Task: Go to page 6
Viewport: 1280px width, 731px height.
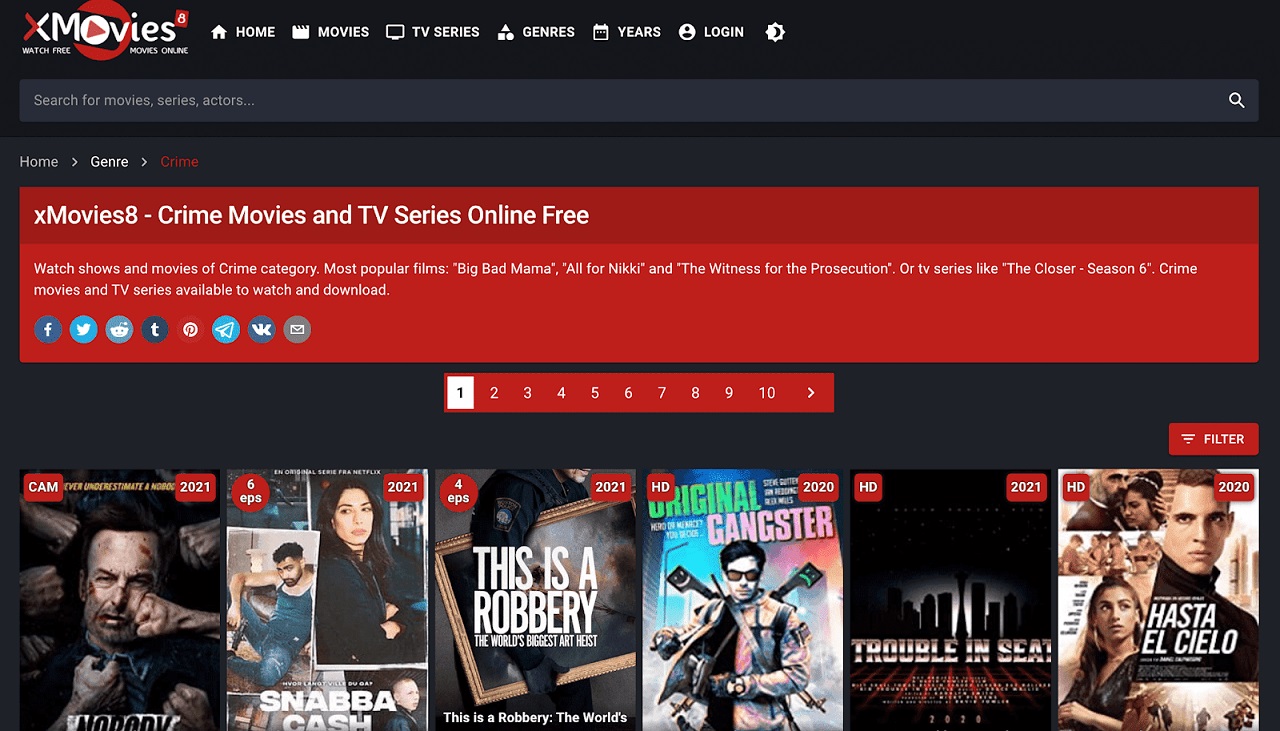Action: click(628, 393)
